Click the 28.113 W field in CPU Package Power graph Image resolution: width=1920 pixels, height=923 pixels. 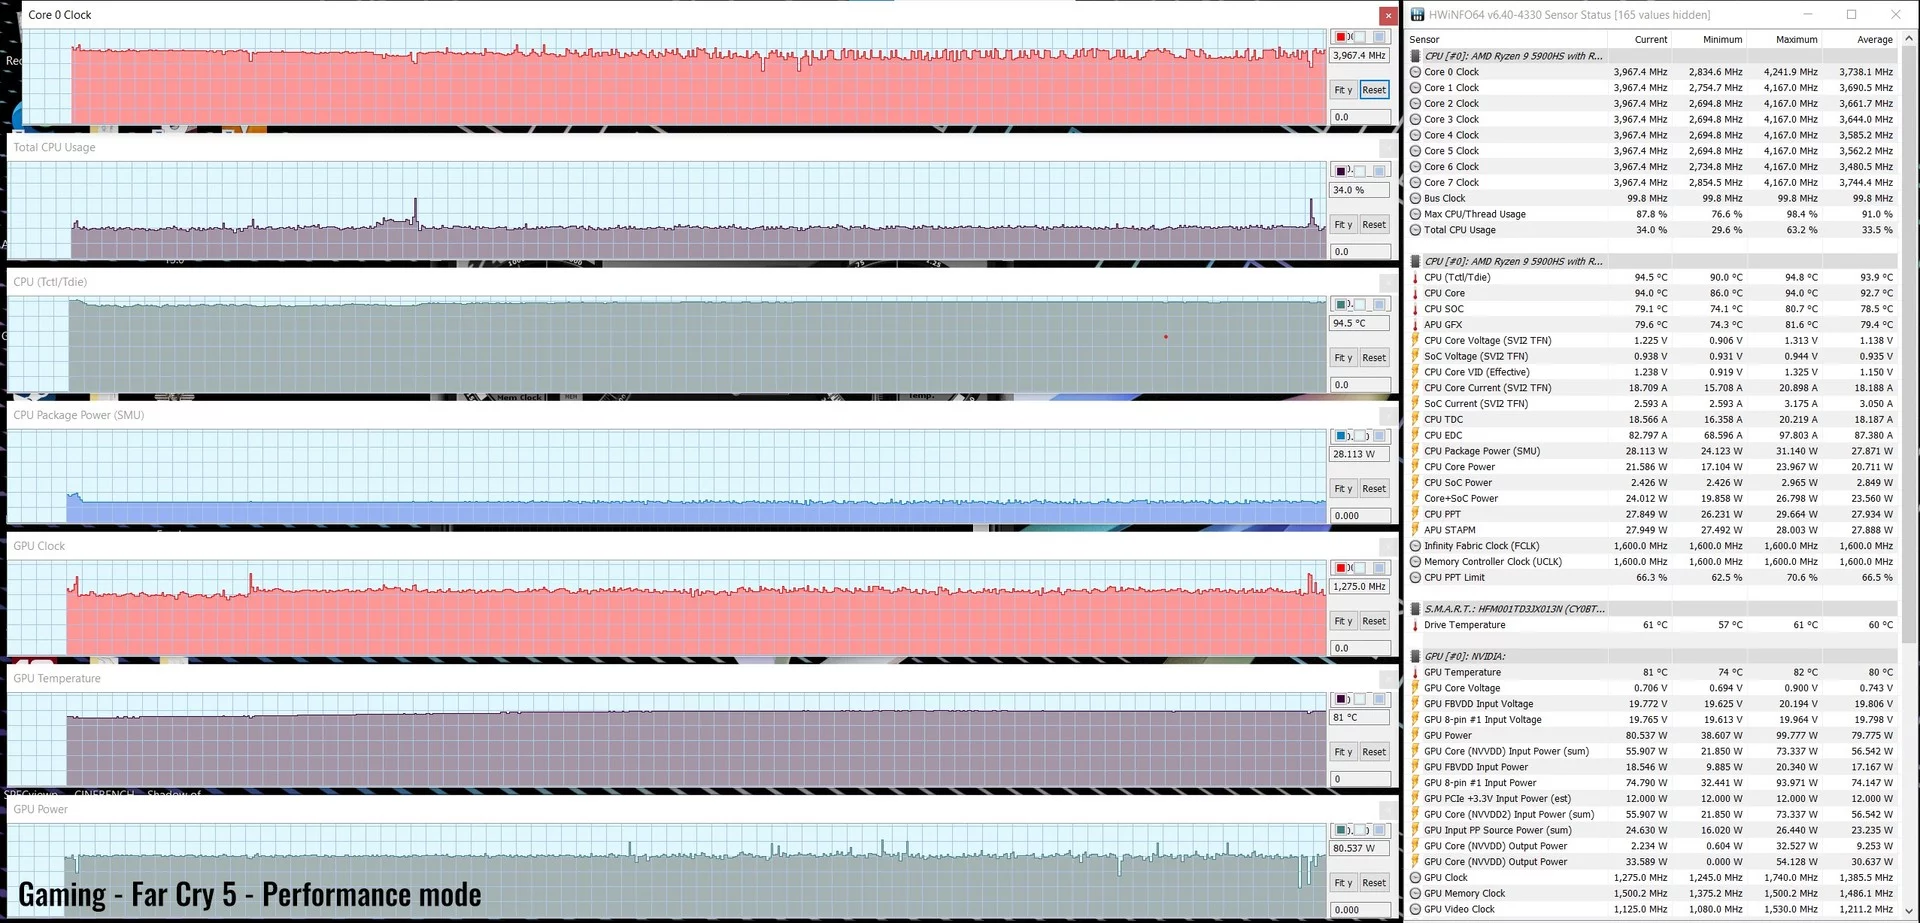[x=1360, y=455]
